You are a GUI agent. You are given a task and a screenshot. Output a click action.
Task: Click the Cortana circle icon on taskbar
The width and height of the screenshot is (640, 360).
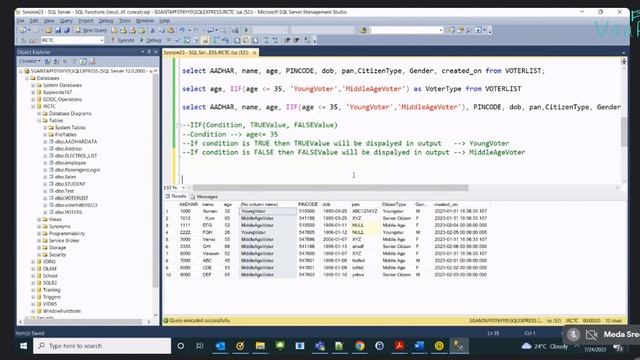point(180,346)
